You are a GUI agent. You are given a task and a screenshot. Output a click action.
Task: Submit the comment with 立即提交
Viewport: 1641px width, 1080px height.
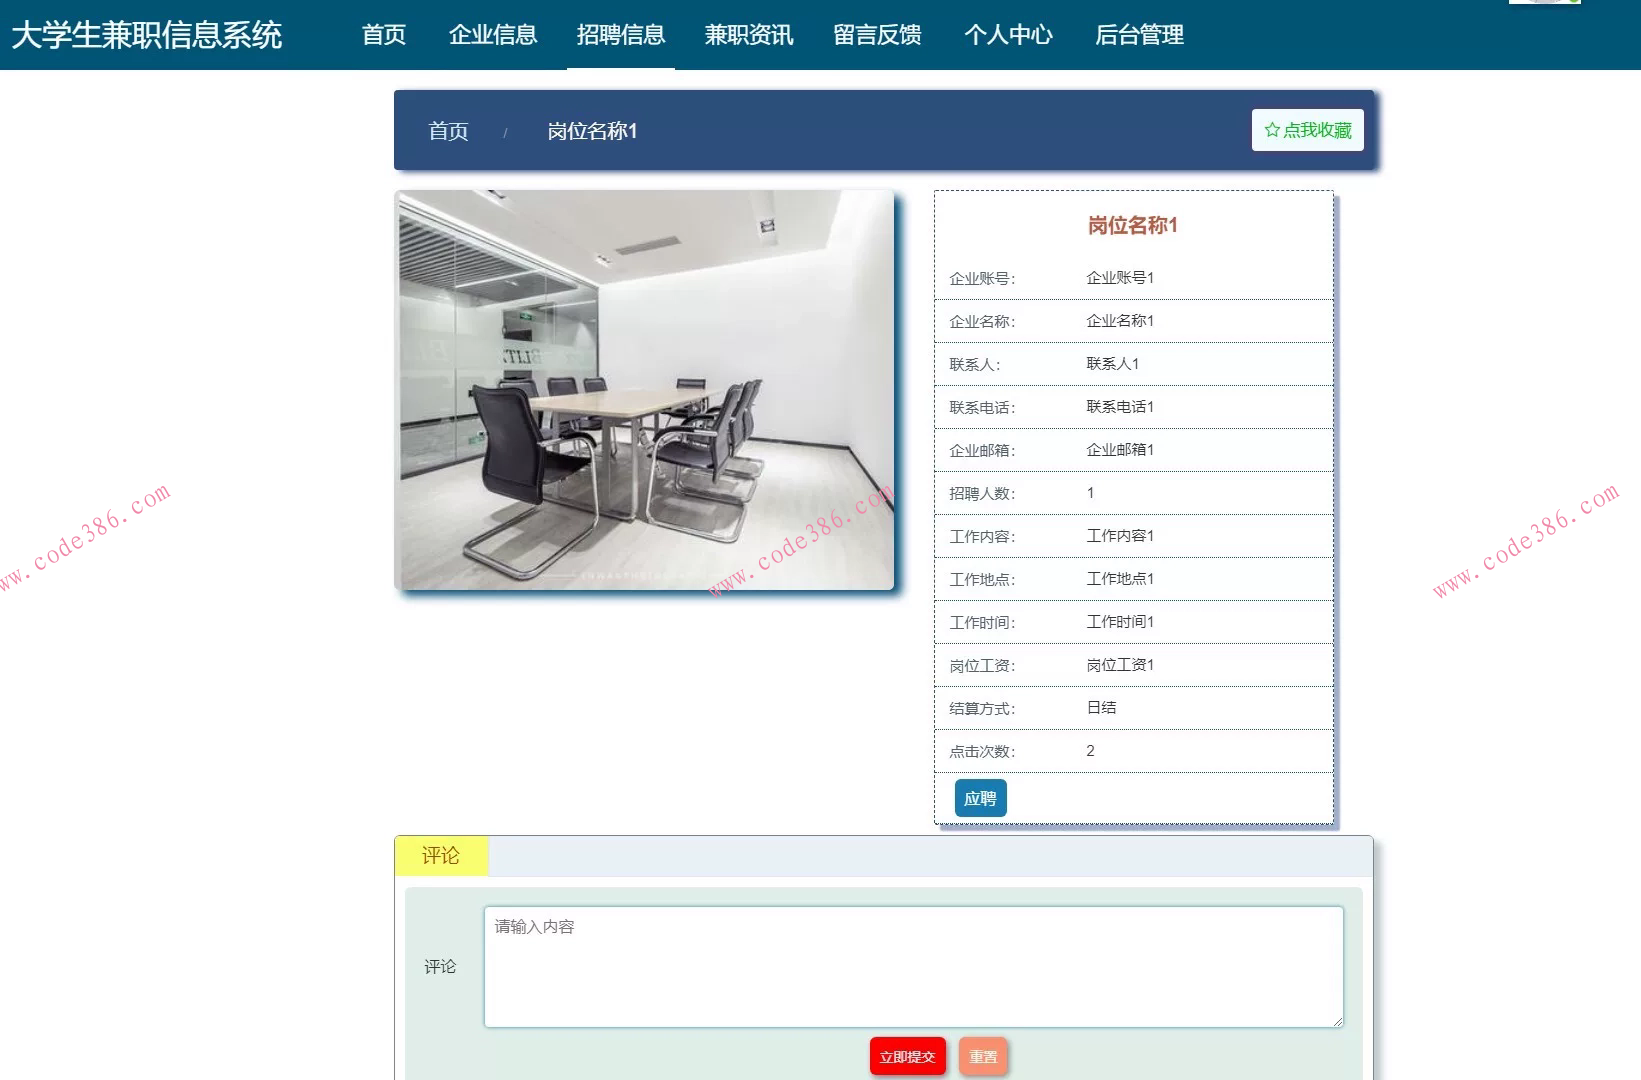tap(907, 1055)
